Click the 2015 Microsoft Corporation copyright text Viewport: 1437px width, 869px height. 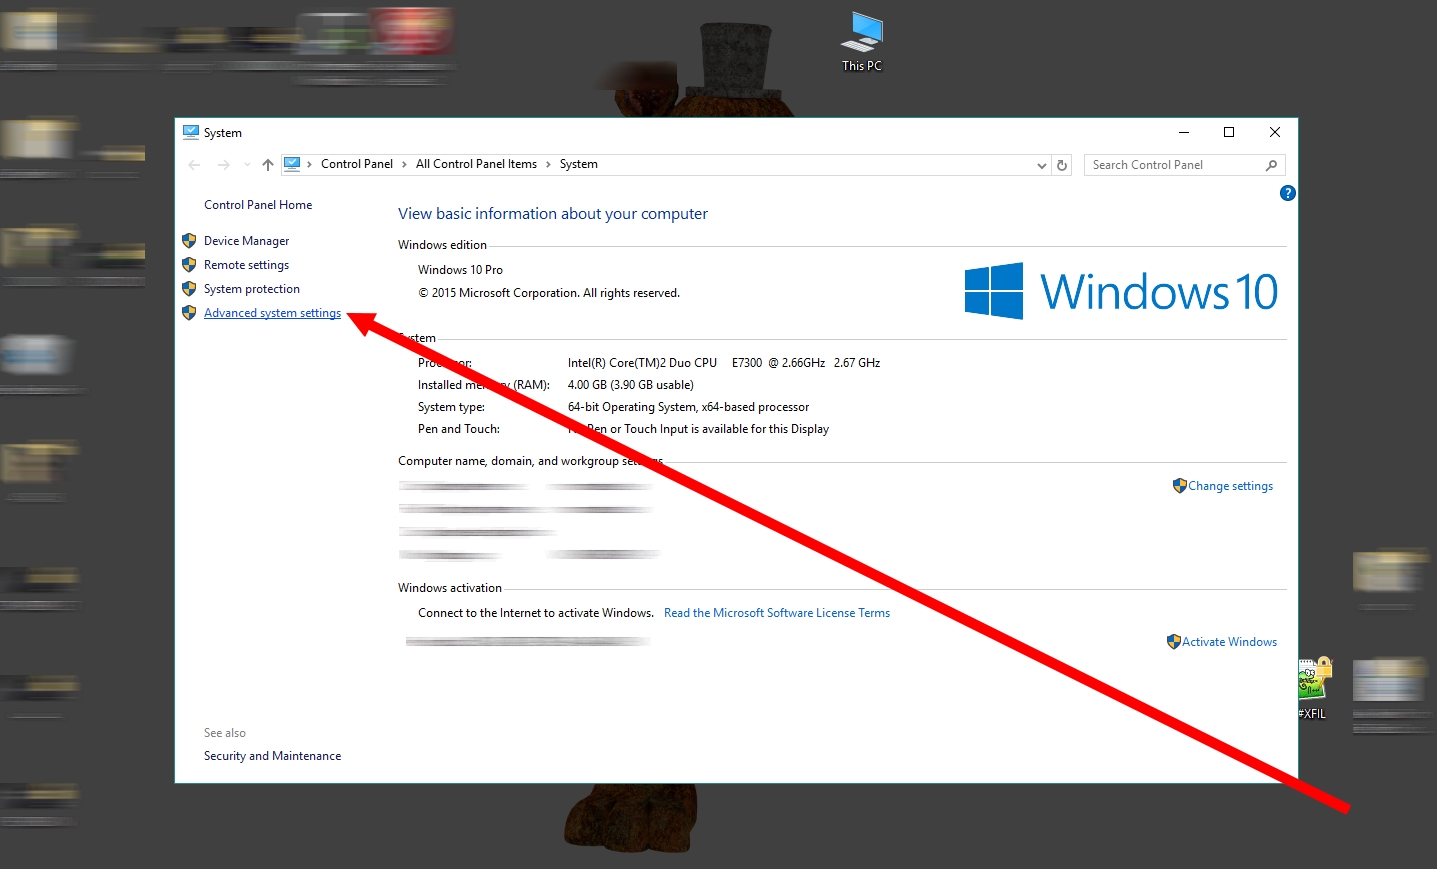point(549,293)
